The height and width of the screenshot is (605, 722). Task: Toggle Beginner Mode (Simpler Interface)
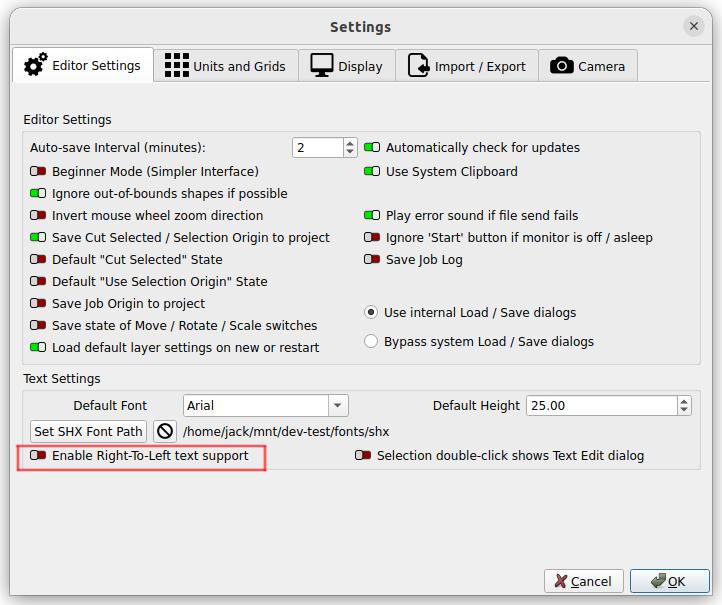point(38,172)
